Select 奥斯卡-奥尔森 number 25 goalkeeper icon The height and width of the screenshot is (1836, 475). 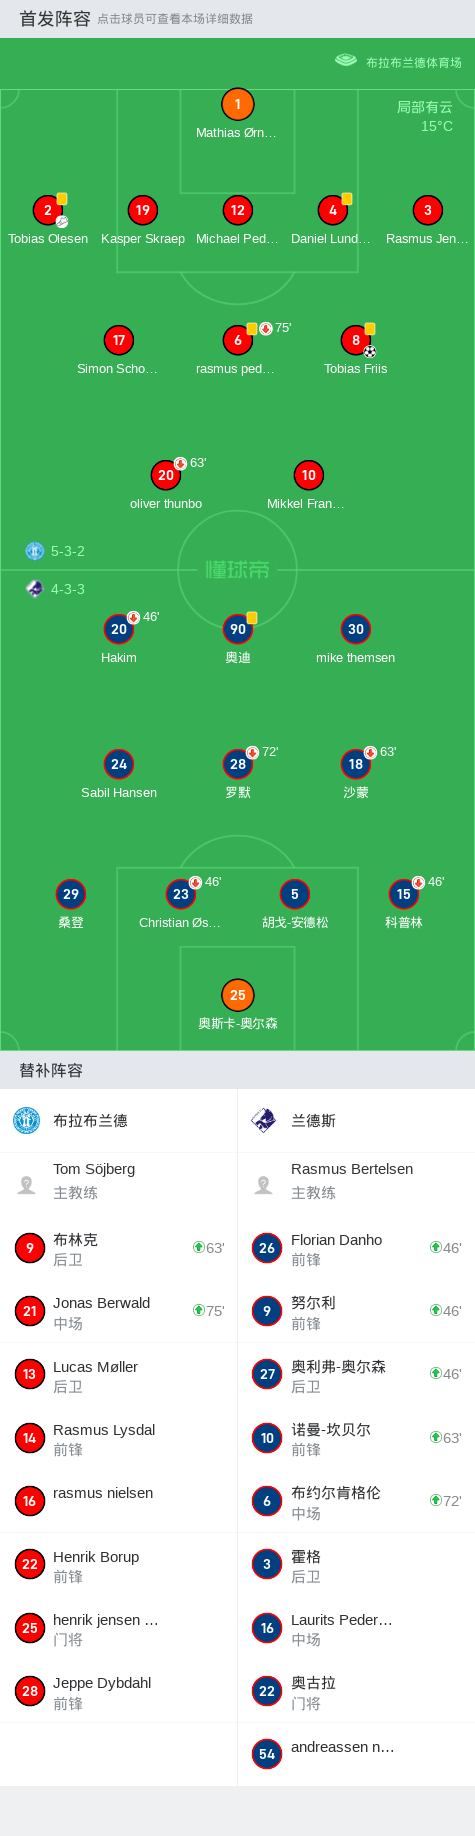tap(237, 995)
